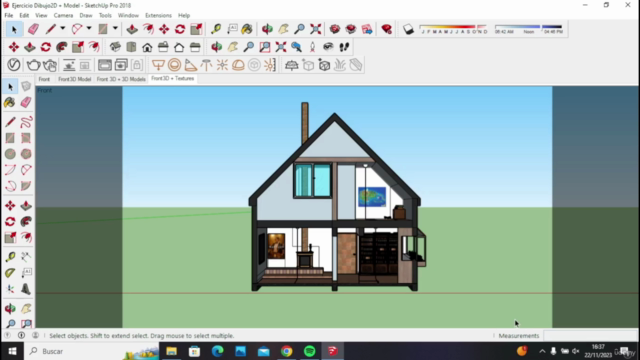Start V-Ray interactive render teapot with hand
This screenshot has height=360, width=640.
(x=50, y=65)
